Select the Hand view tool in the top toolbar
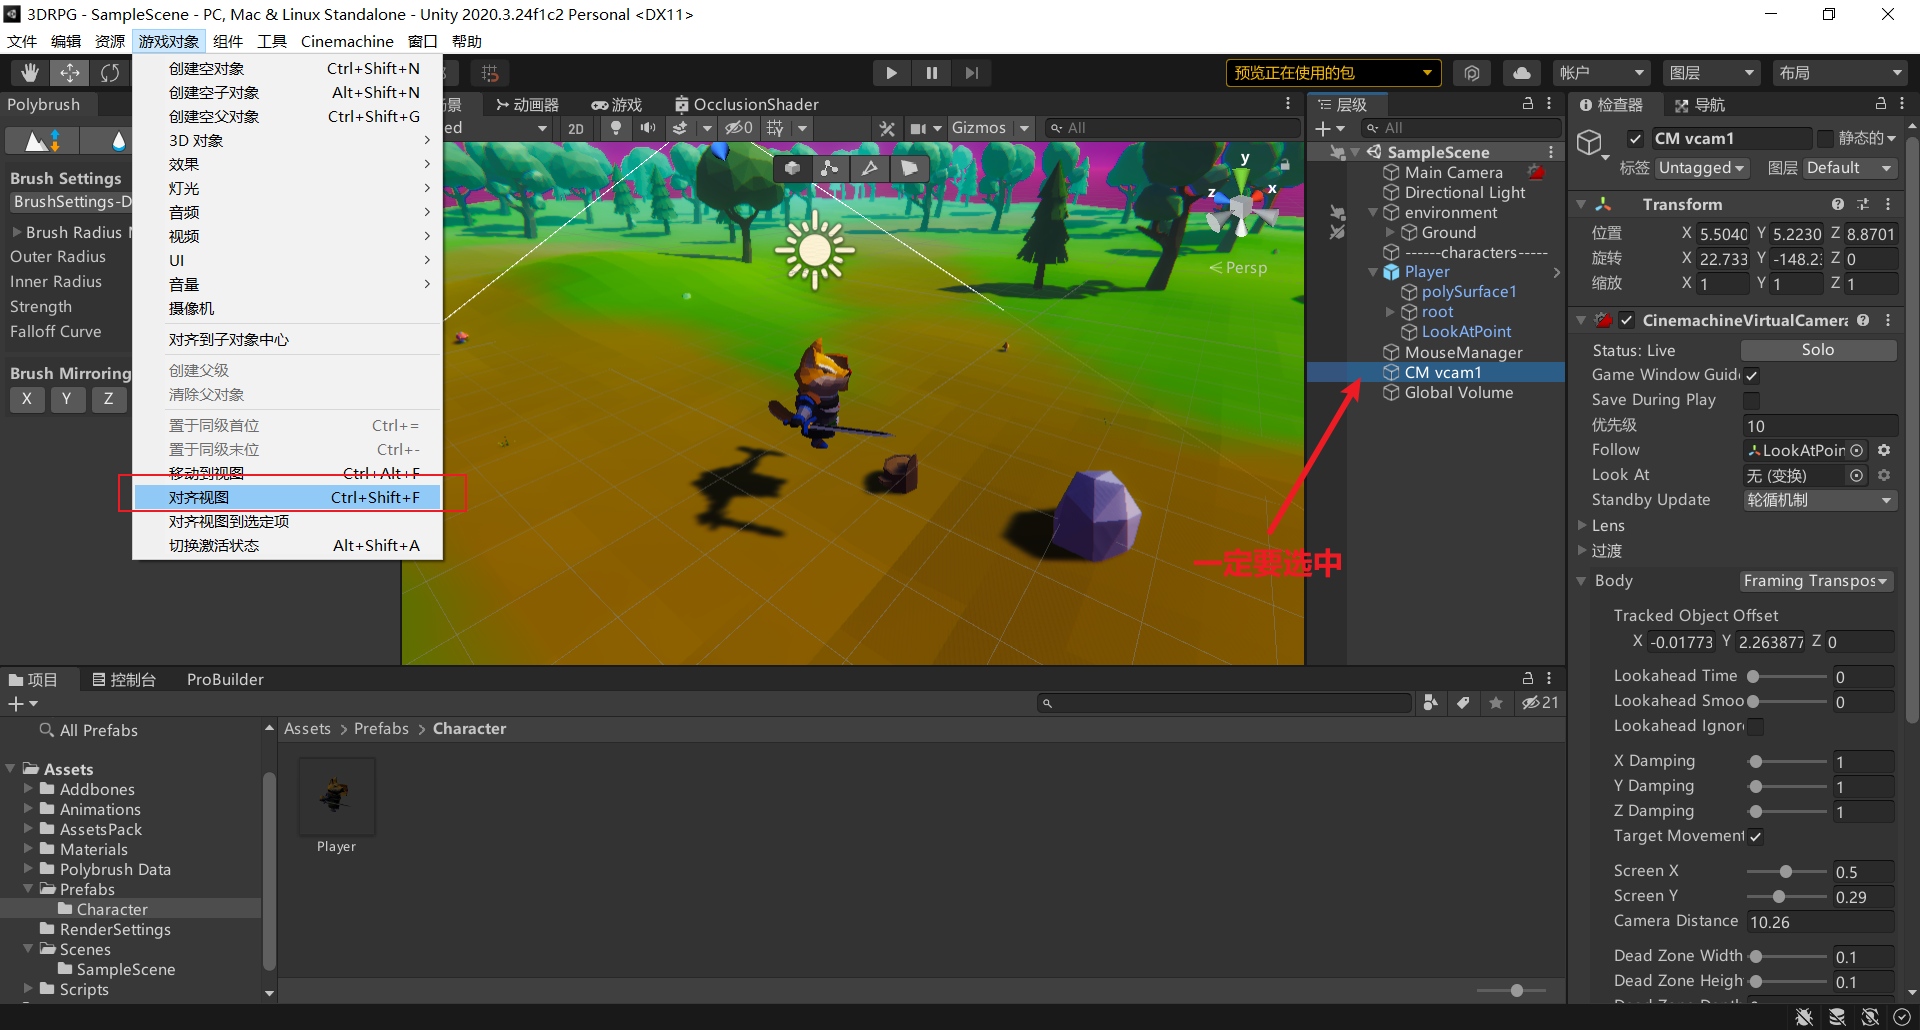The height and width of the screenshot is (1030, 1920). [x=29, y=72]
